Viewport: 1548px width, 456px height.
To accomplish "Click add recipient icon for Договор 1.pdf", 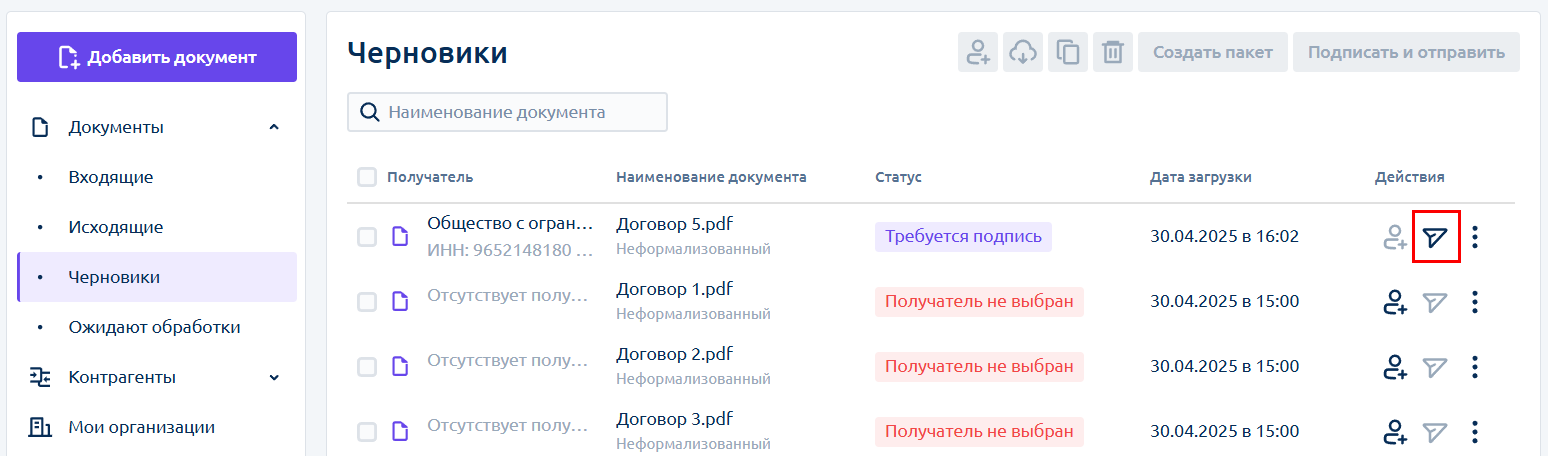I will tap(1395, 302).
